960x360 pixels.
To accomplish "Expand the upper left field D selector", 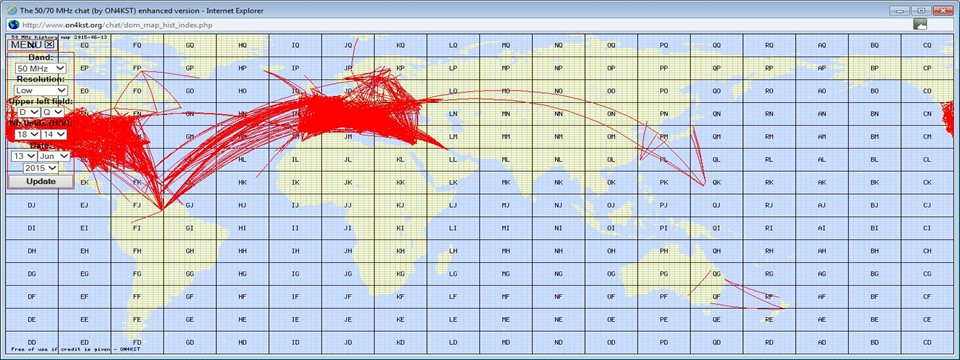I will (28, 113).
